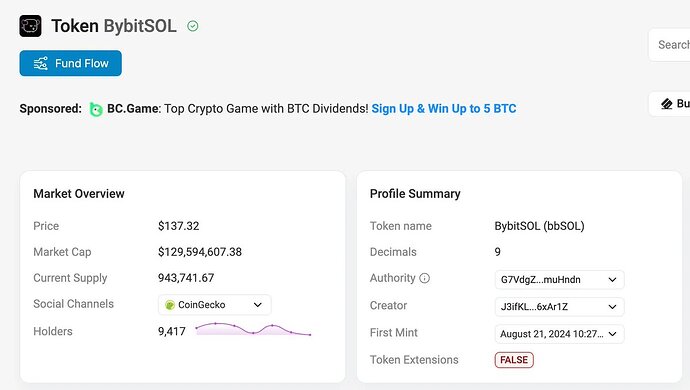Expand the First Mint date dropdown
The image size is (690, 390).
(x=559, y=334)
